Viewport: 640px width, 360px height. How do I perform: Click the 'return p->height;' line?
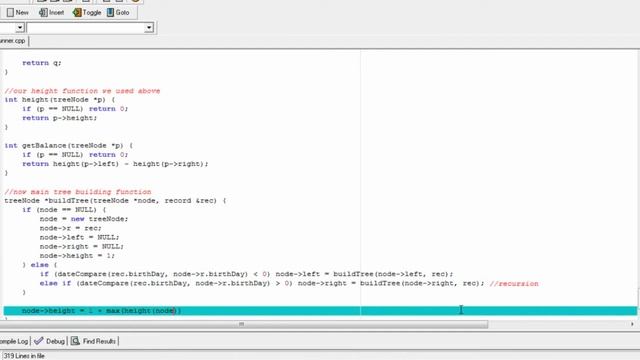click(x=60, y=118)
